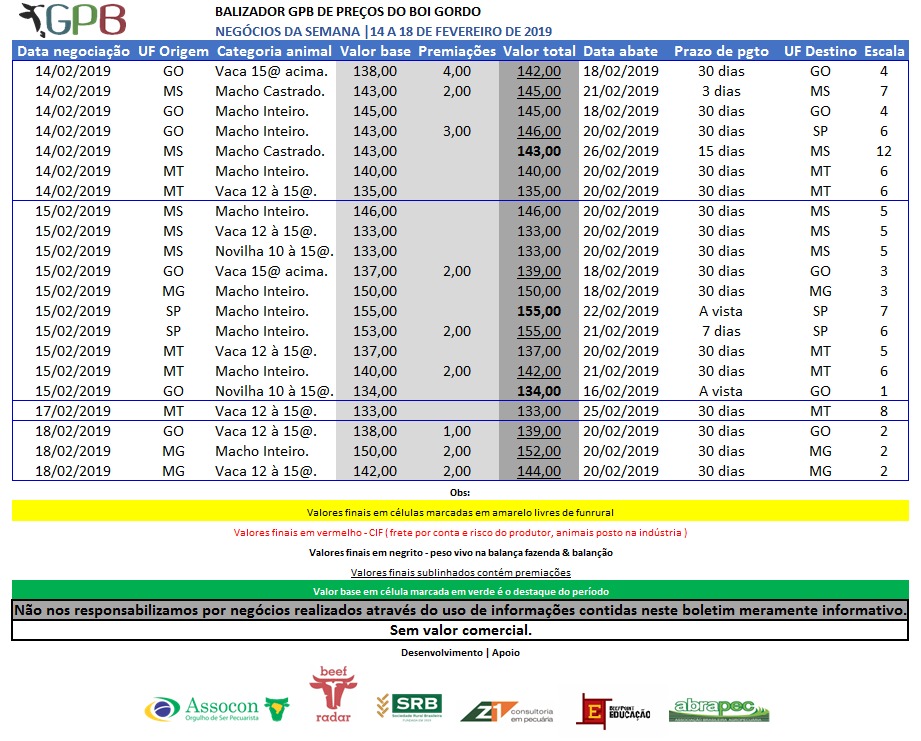Screen dimensions: 921x741
Task: Select valor total '152,00' in the MG row
Action: [539, 450]
